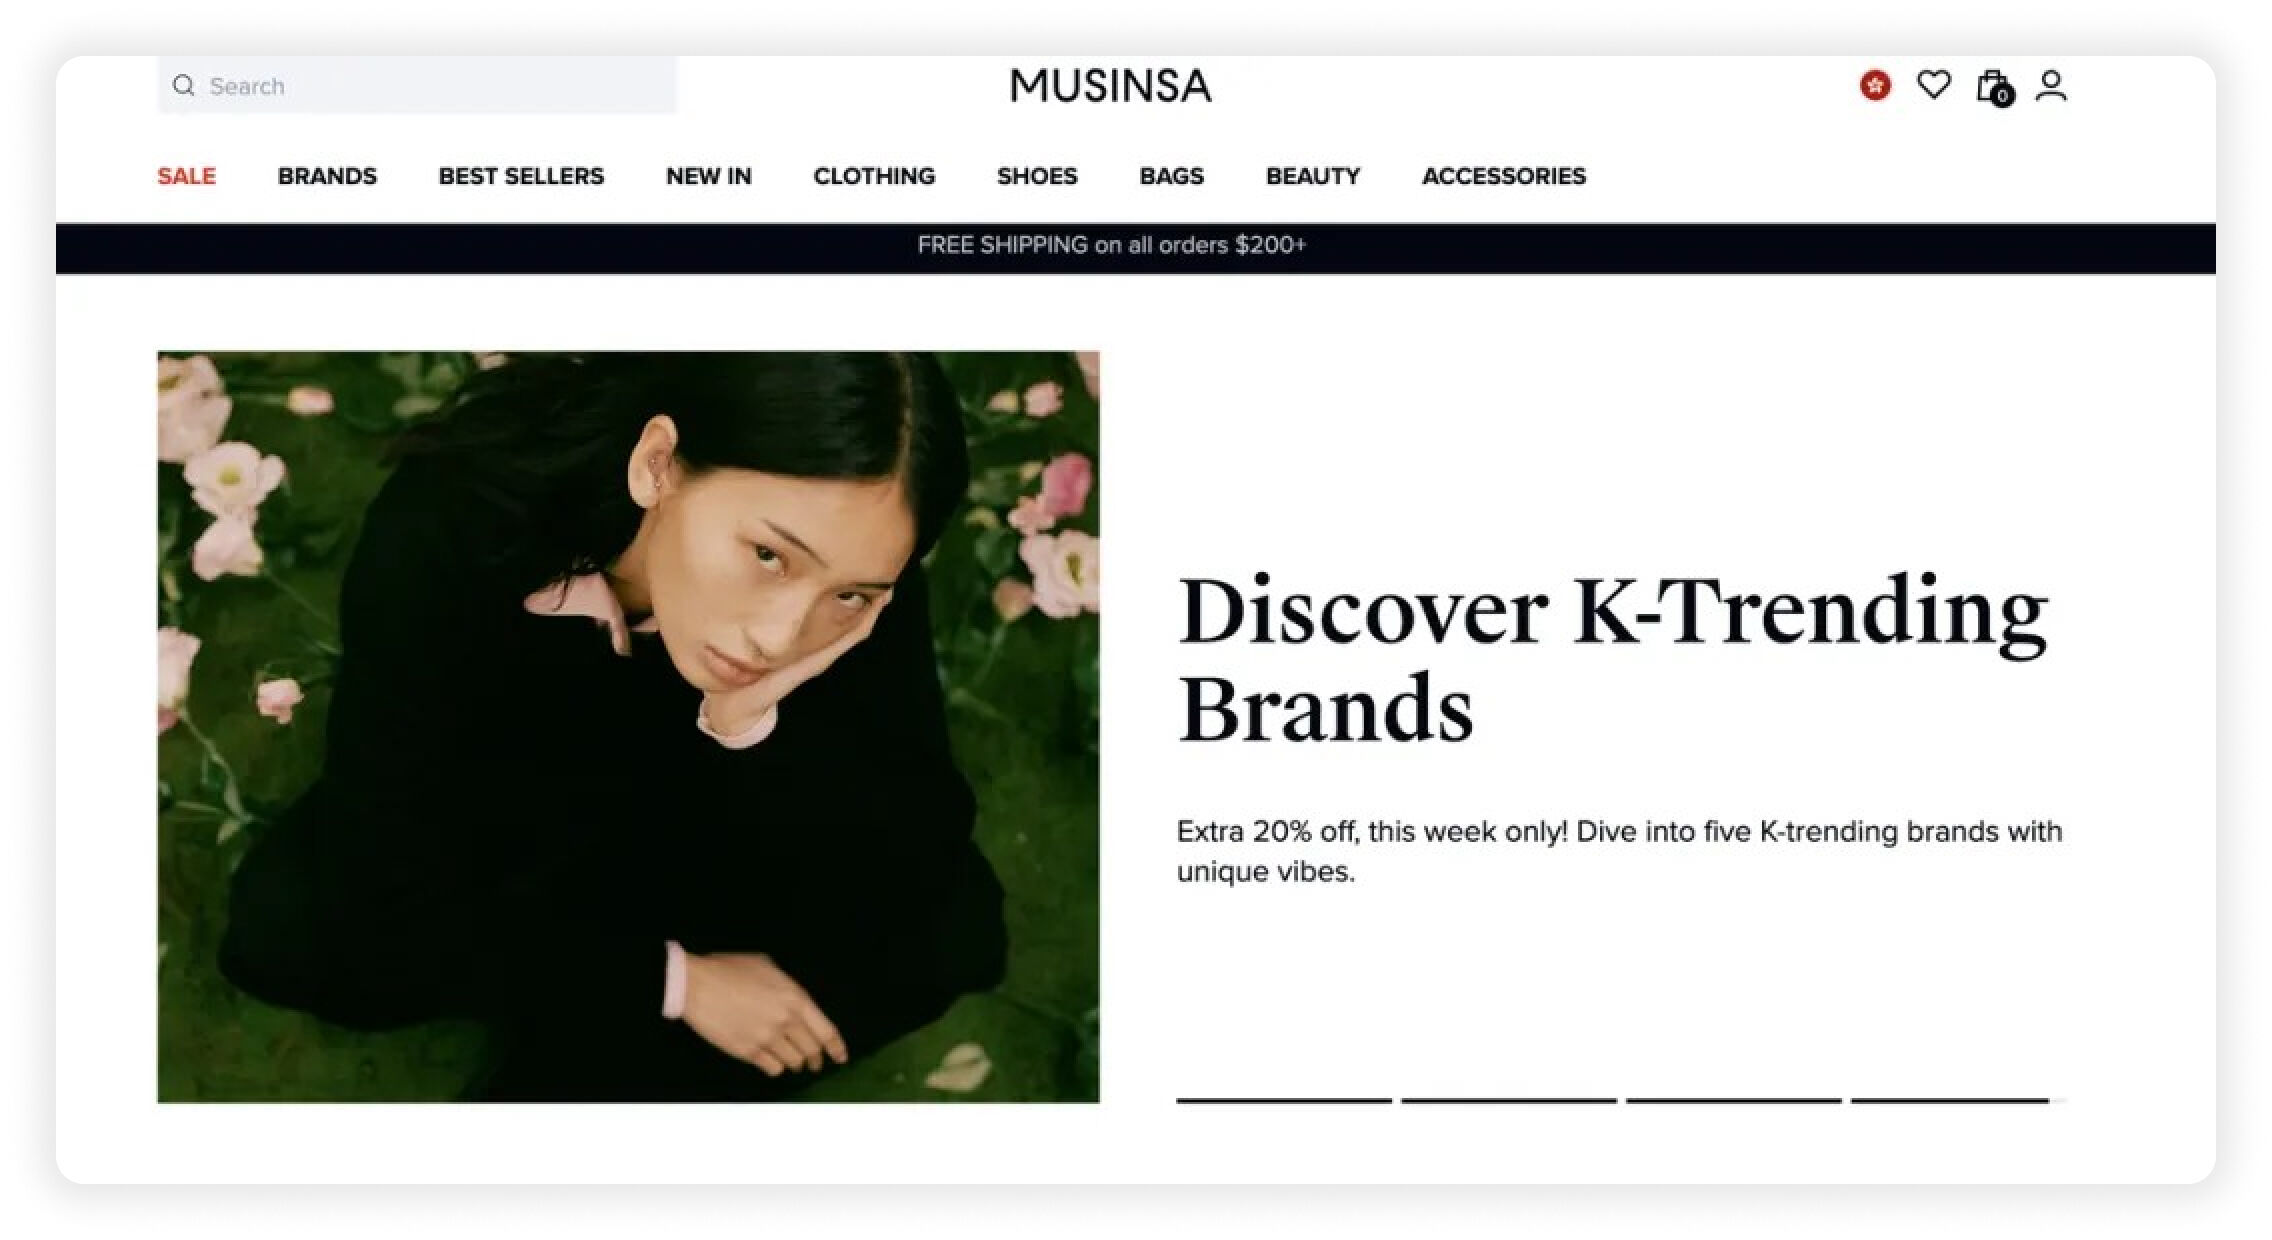The width and height of the screenshot is (2272, 1240).
Task: Open the shopping bag cart icon
Action: [x=1994, y=87]
